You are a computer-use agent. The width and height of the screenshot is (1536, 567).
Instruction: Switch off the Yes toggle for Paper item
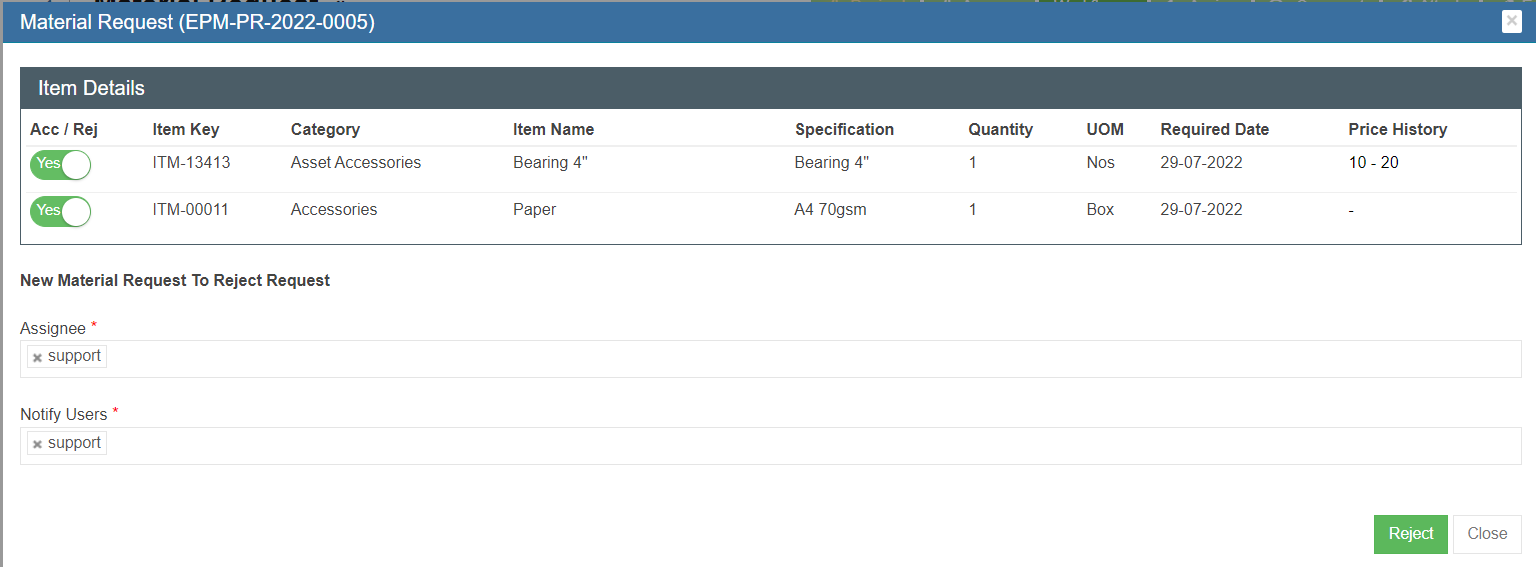click(60, 211)
